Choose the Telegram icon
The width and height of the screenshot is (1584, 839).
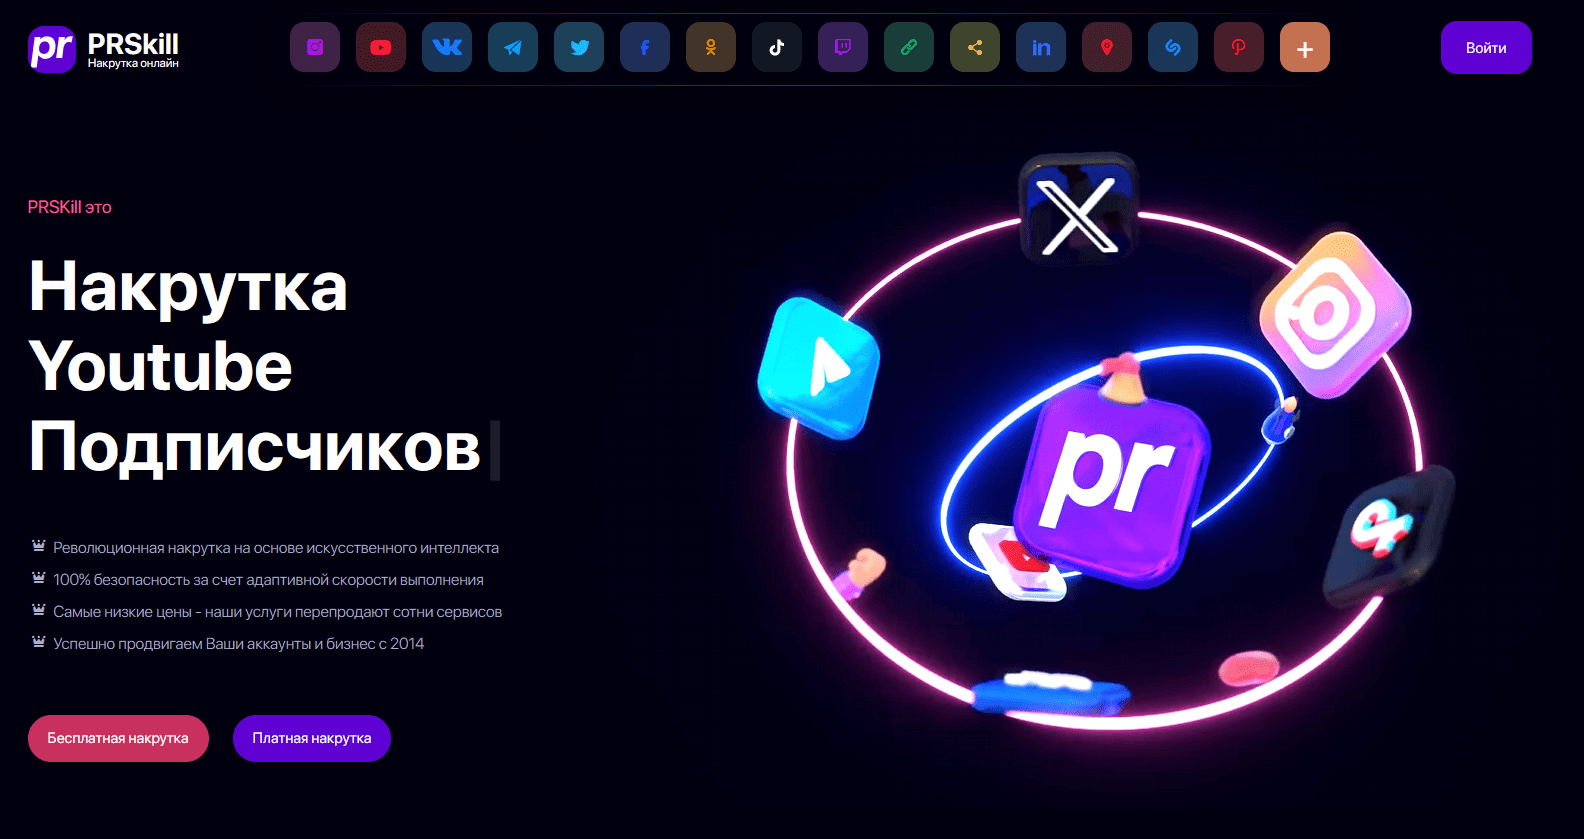[513, 47]
